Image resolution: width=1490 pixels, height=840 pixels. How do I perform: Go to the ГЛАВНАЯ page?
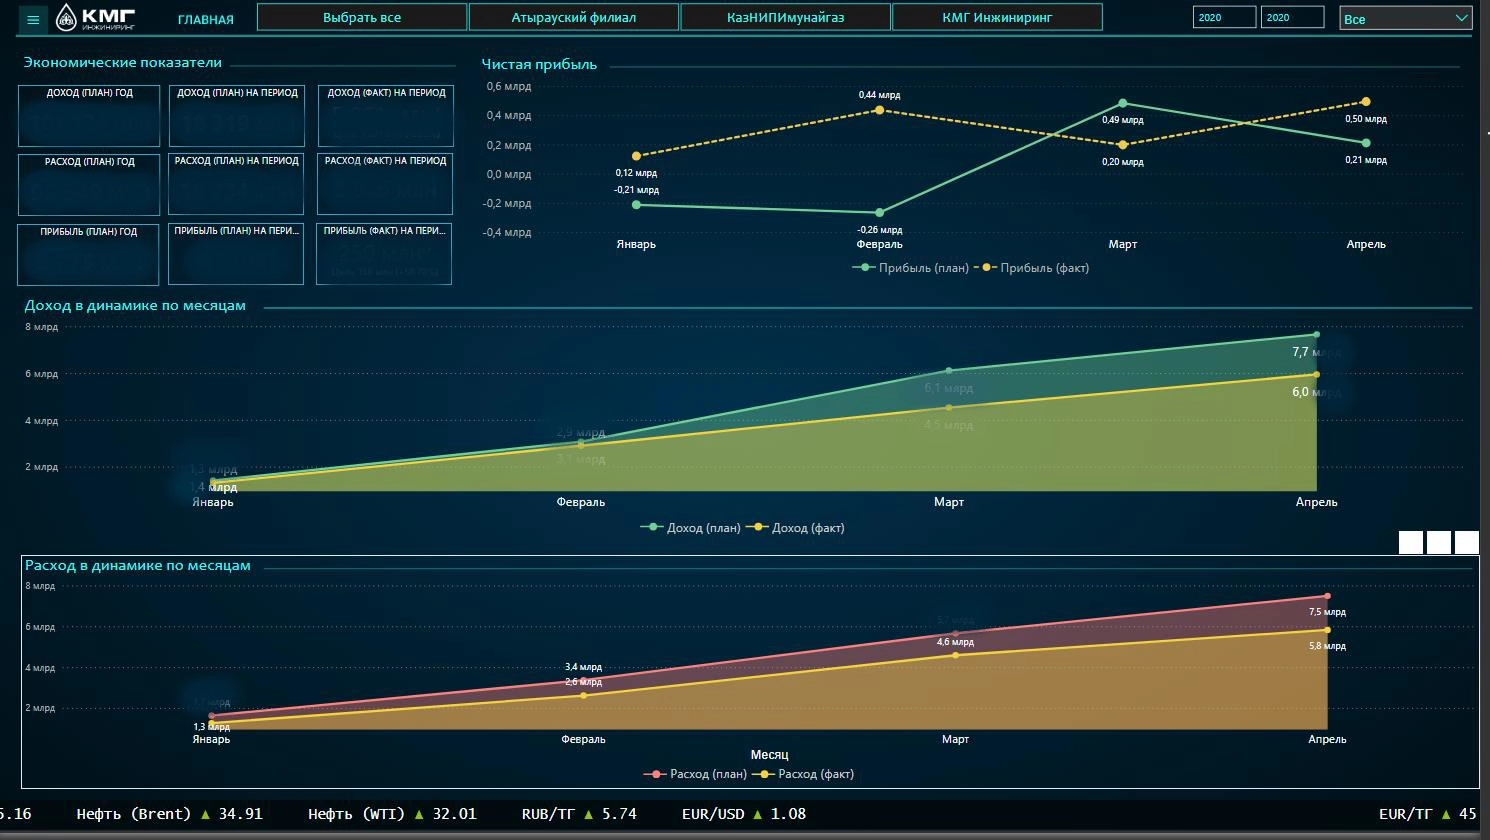click(x=205, y=19)
